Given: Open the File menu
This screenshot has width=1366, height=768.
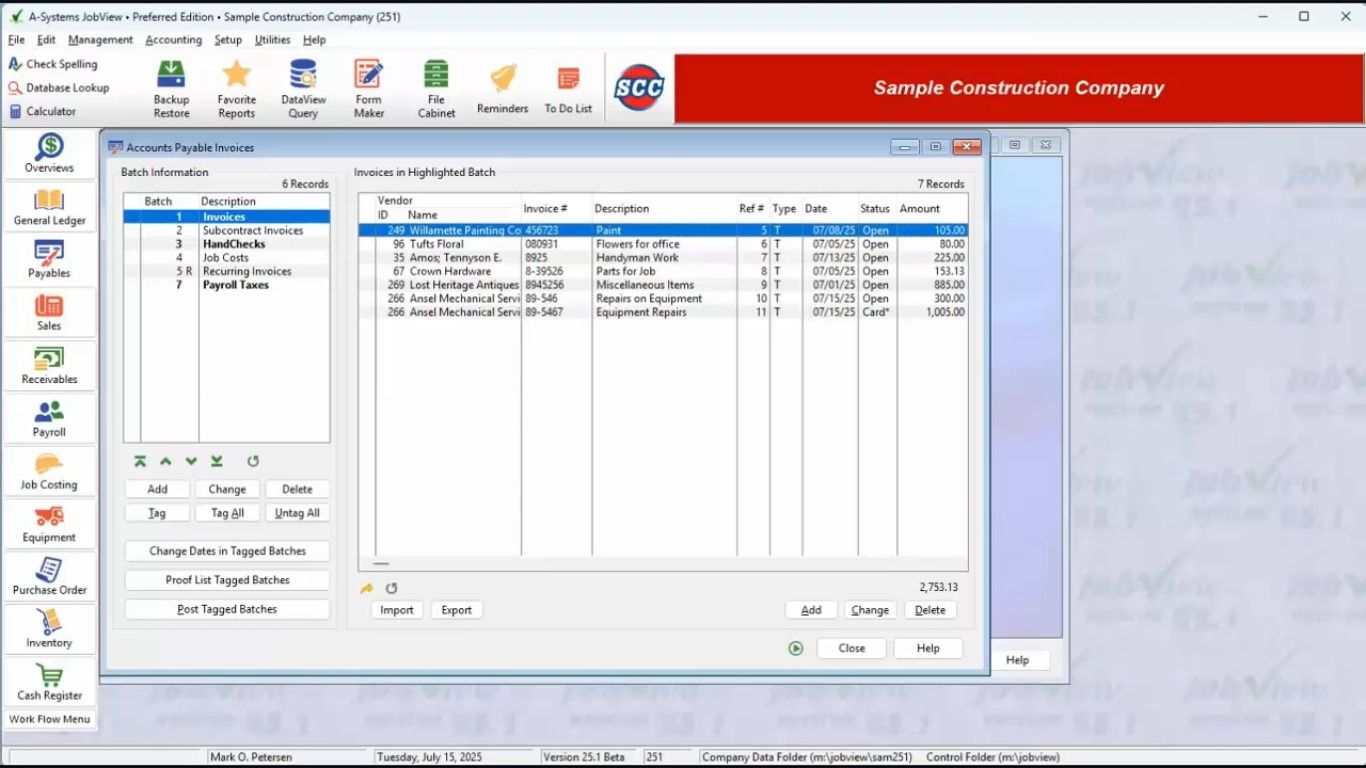Looking at the screenshot, I should [x=17, y=40].
